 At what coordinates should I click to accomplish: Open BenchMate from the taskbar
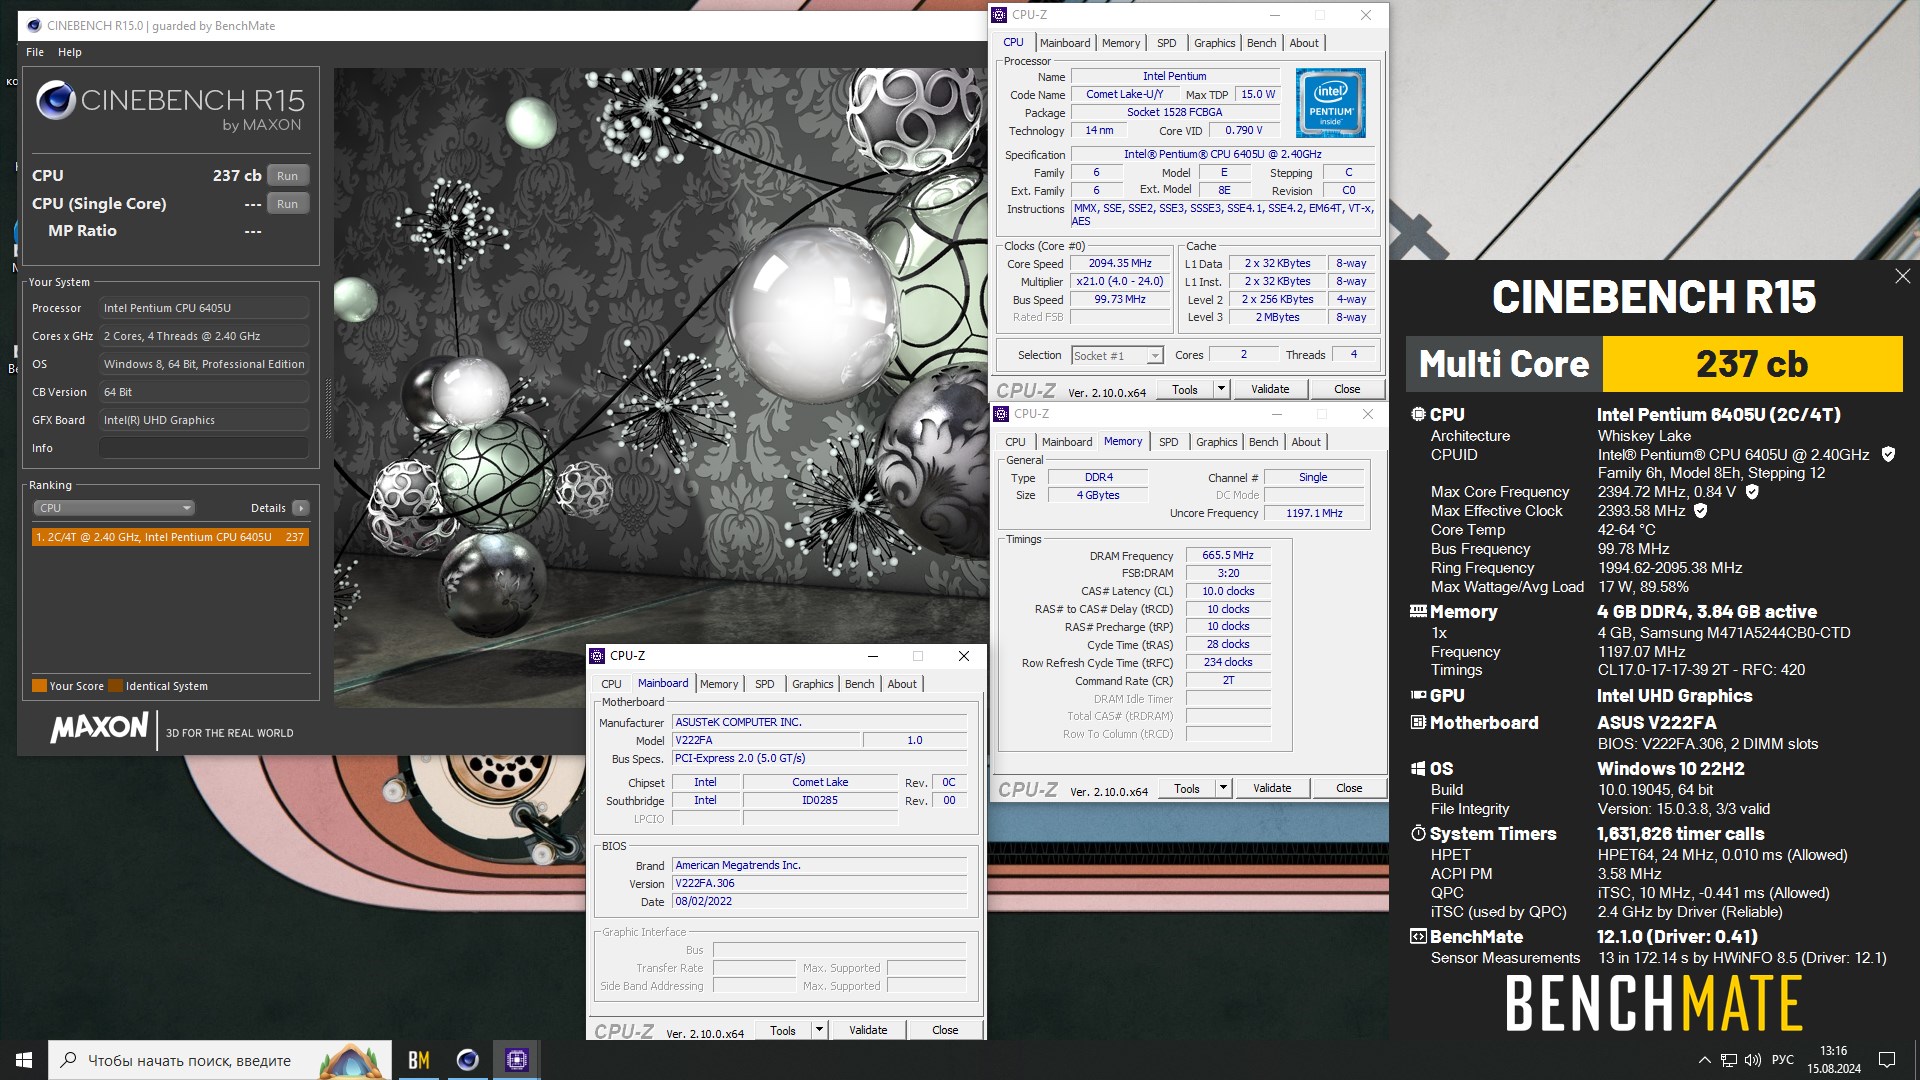419,1060
